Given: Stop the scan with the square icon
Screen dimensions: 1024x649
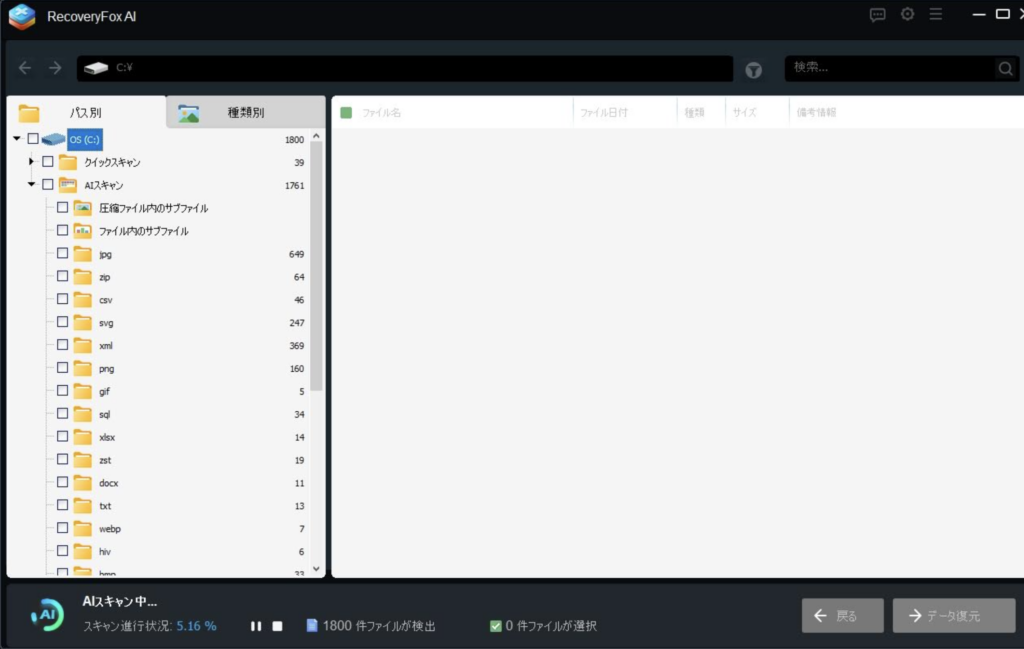Looking at the screenshot, I should [x=278, y=626].
